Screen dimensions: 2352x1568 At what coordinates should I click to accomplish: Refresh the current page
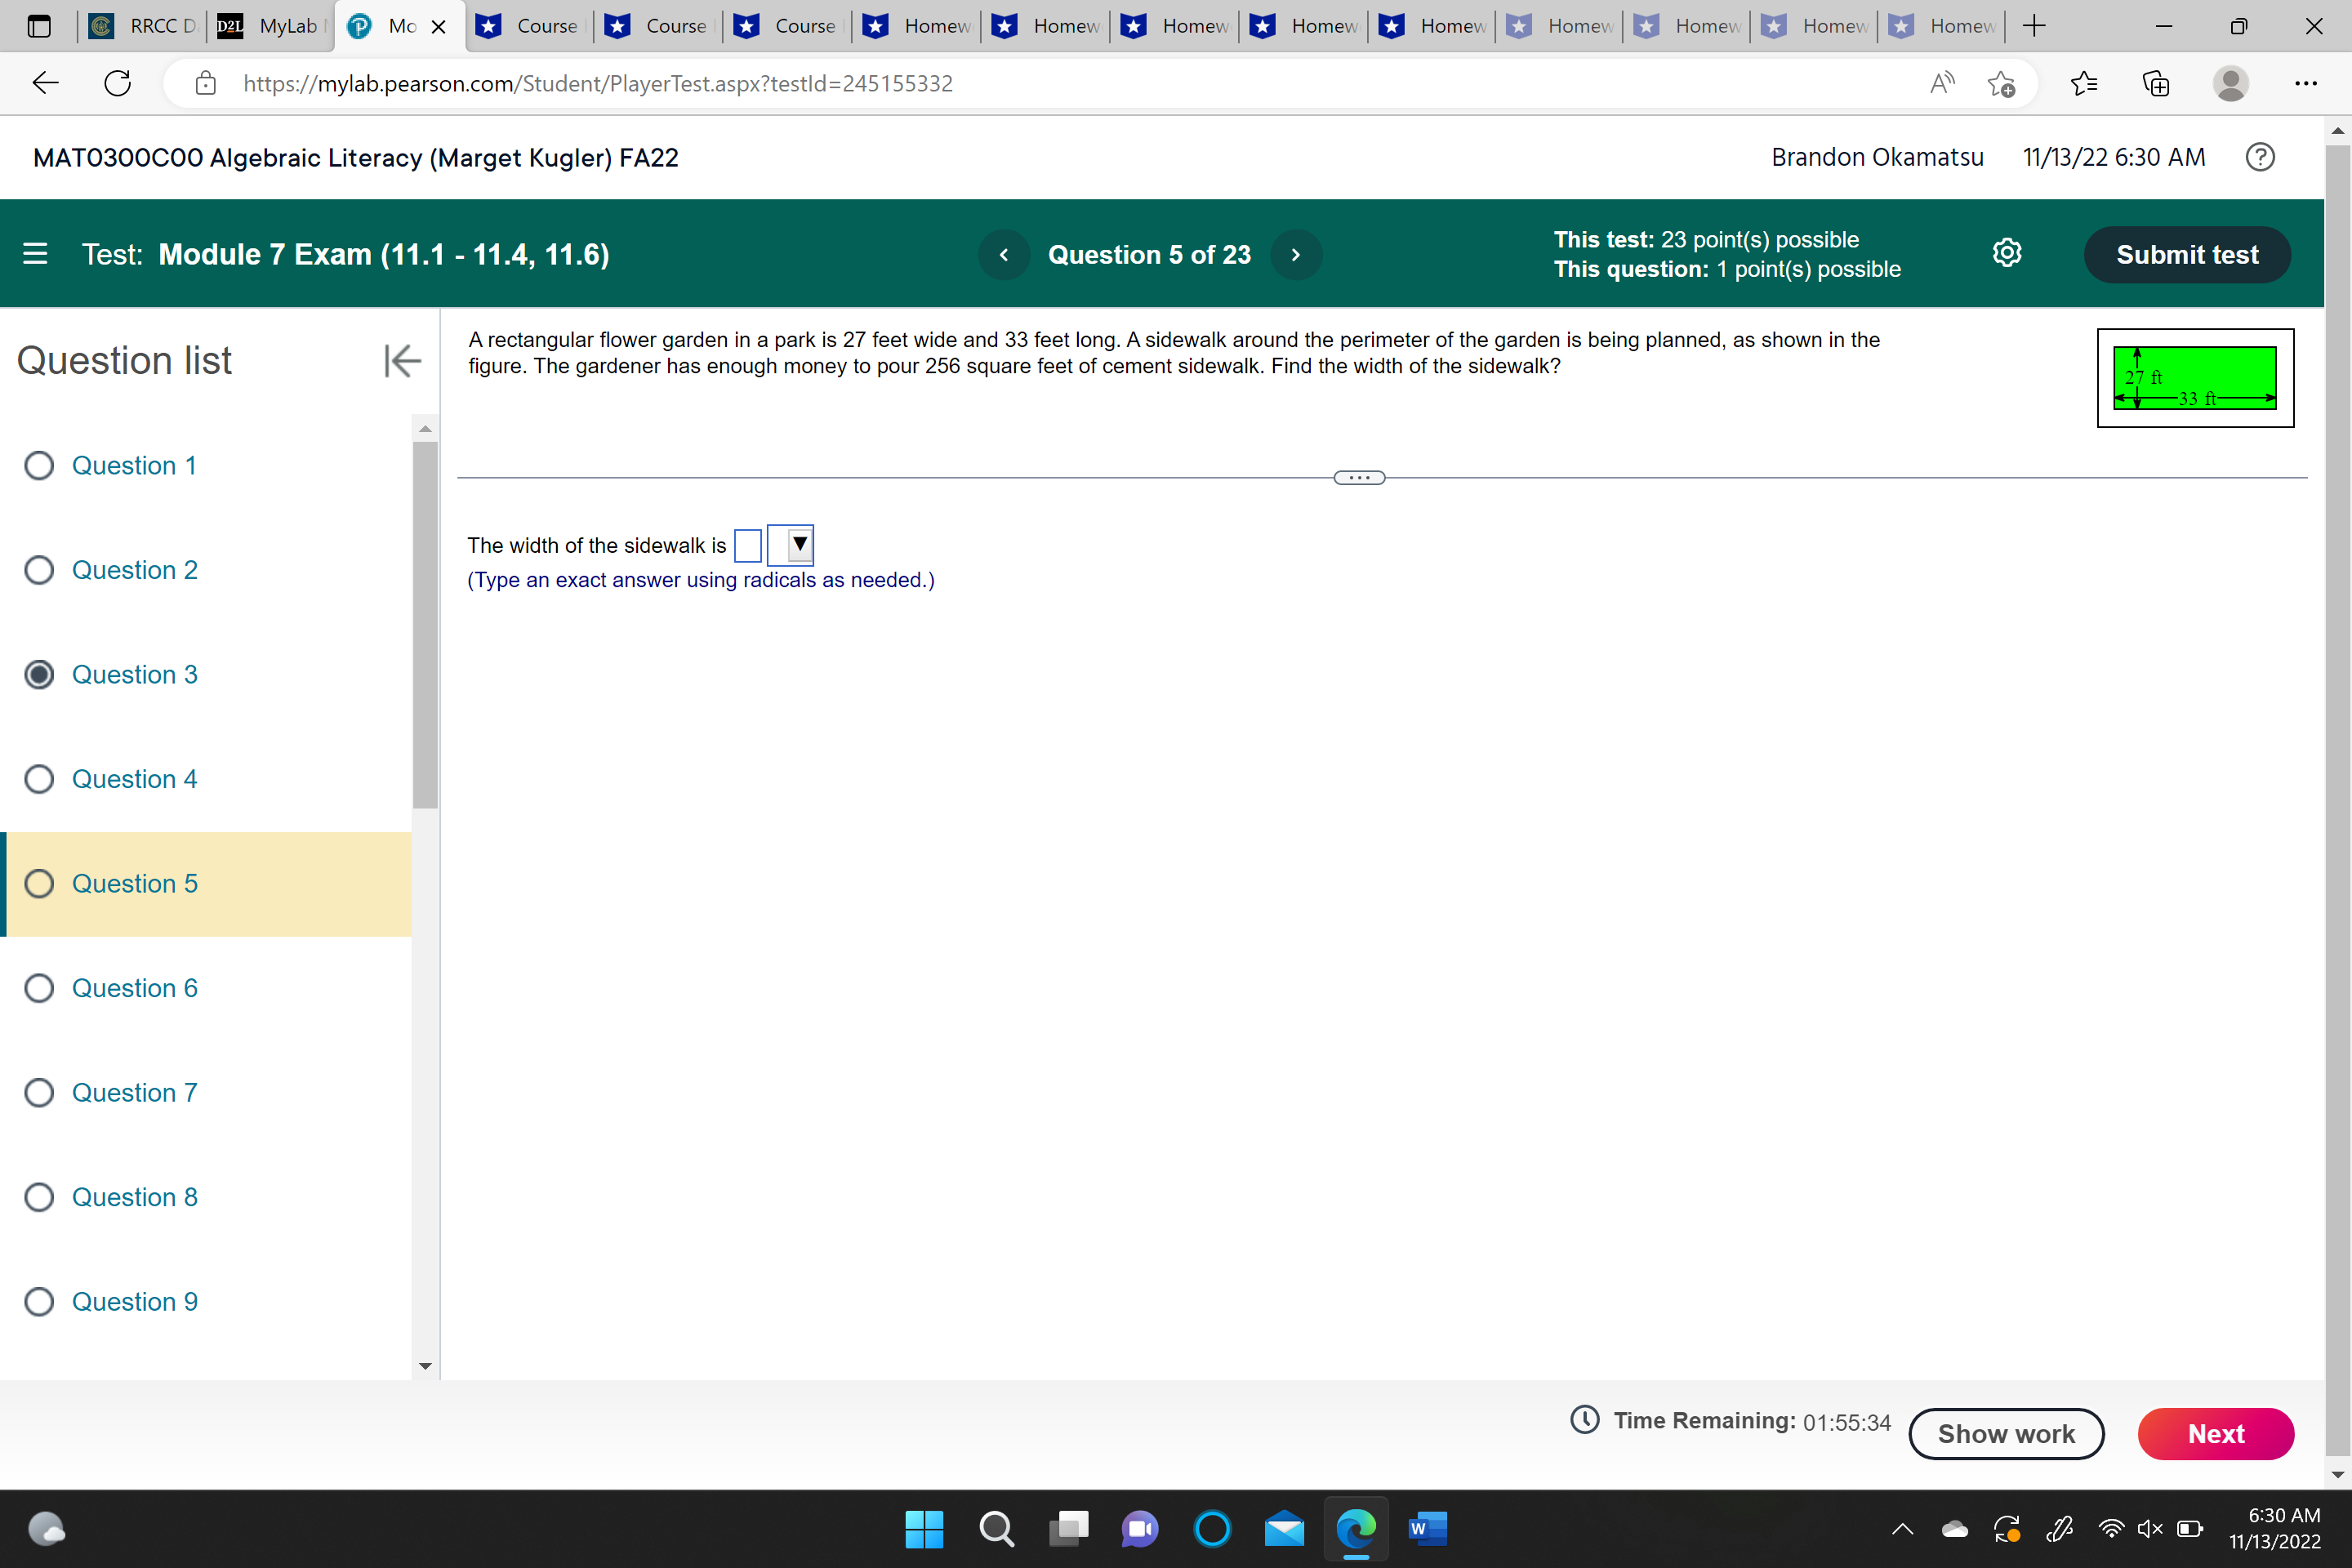[x=116, y=83]
